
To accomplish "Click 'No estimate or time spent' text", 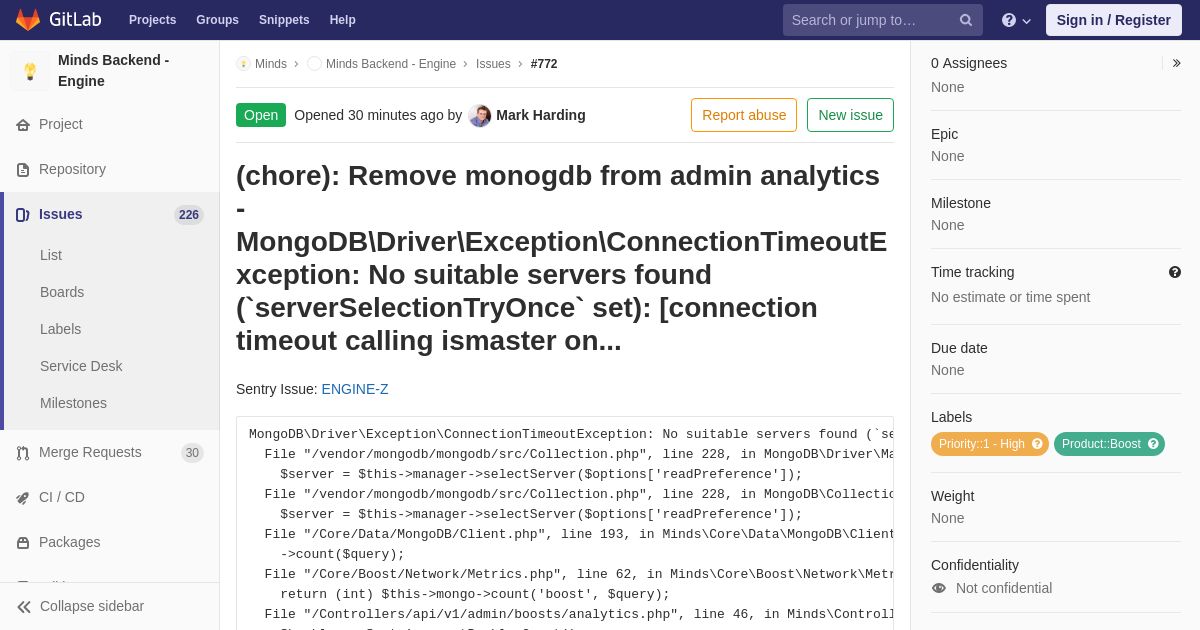I will coord(1010,297).
